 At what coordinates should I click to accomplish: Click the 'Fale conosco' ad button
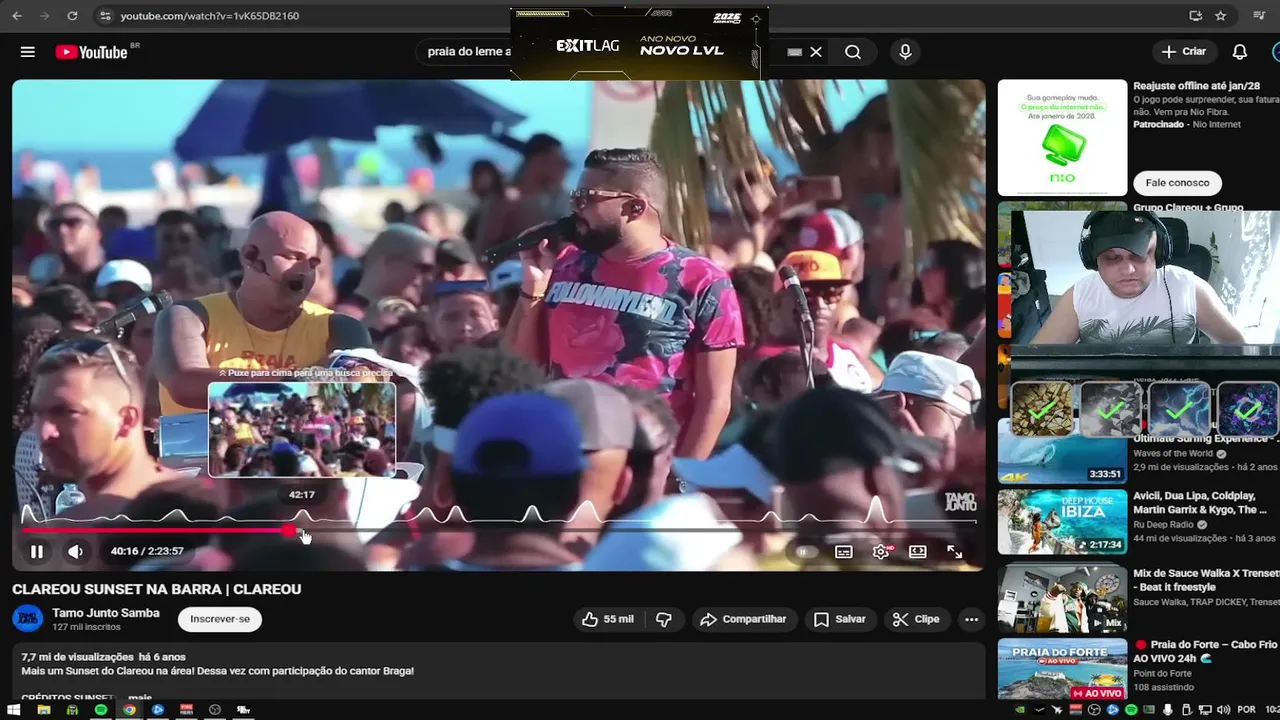tap(1177, 183)
